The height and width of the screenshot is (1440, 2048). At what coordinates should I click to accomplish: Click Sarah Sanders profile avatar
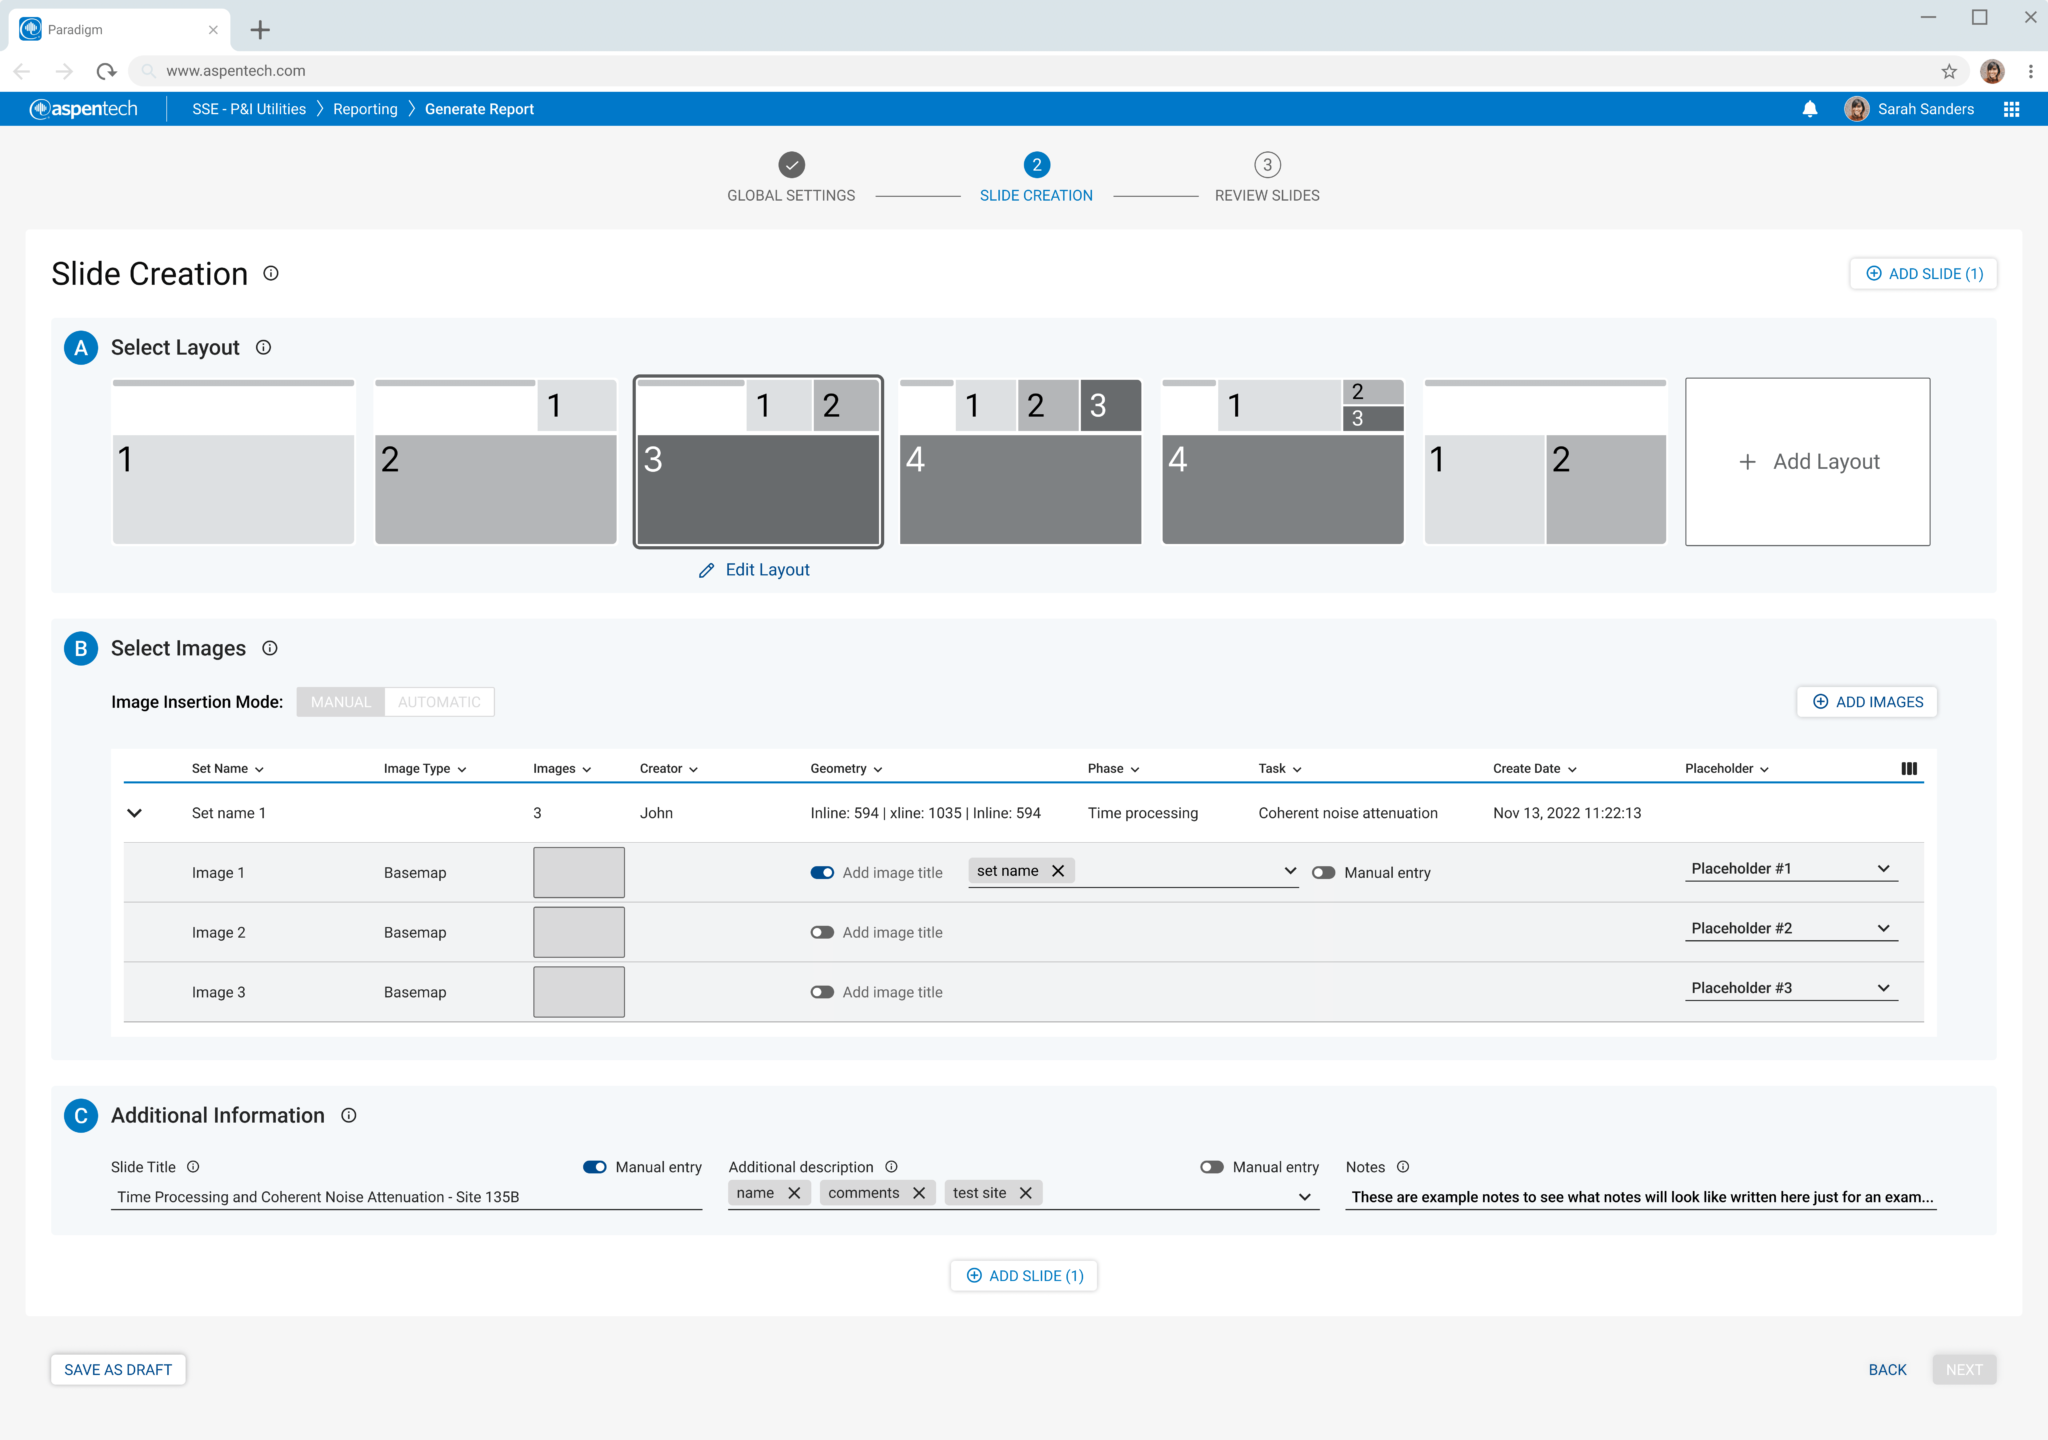tap(1856, 109)
